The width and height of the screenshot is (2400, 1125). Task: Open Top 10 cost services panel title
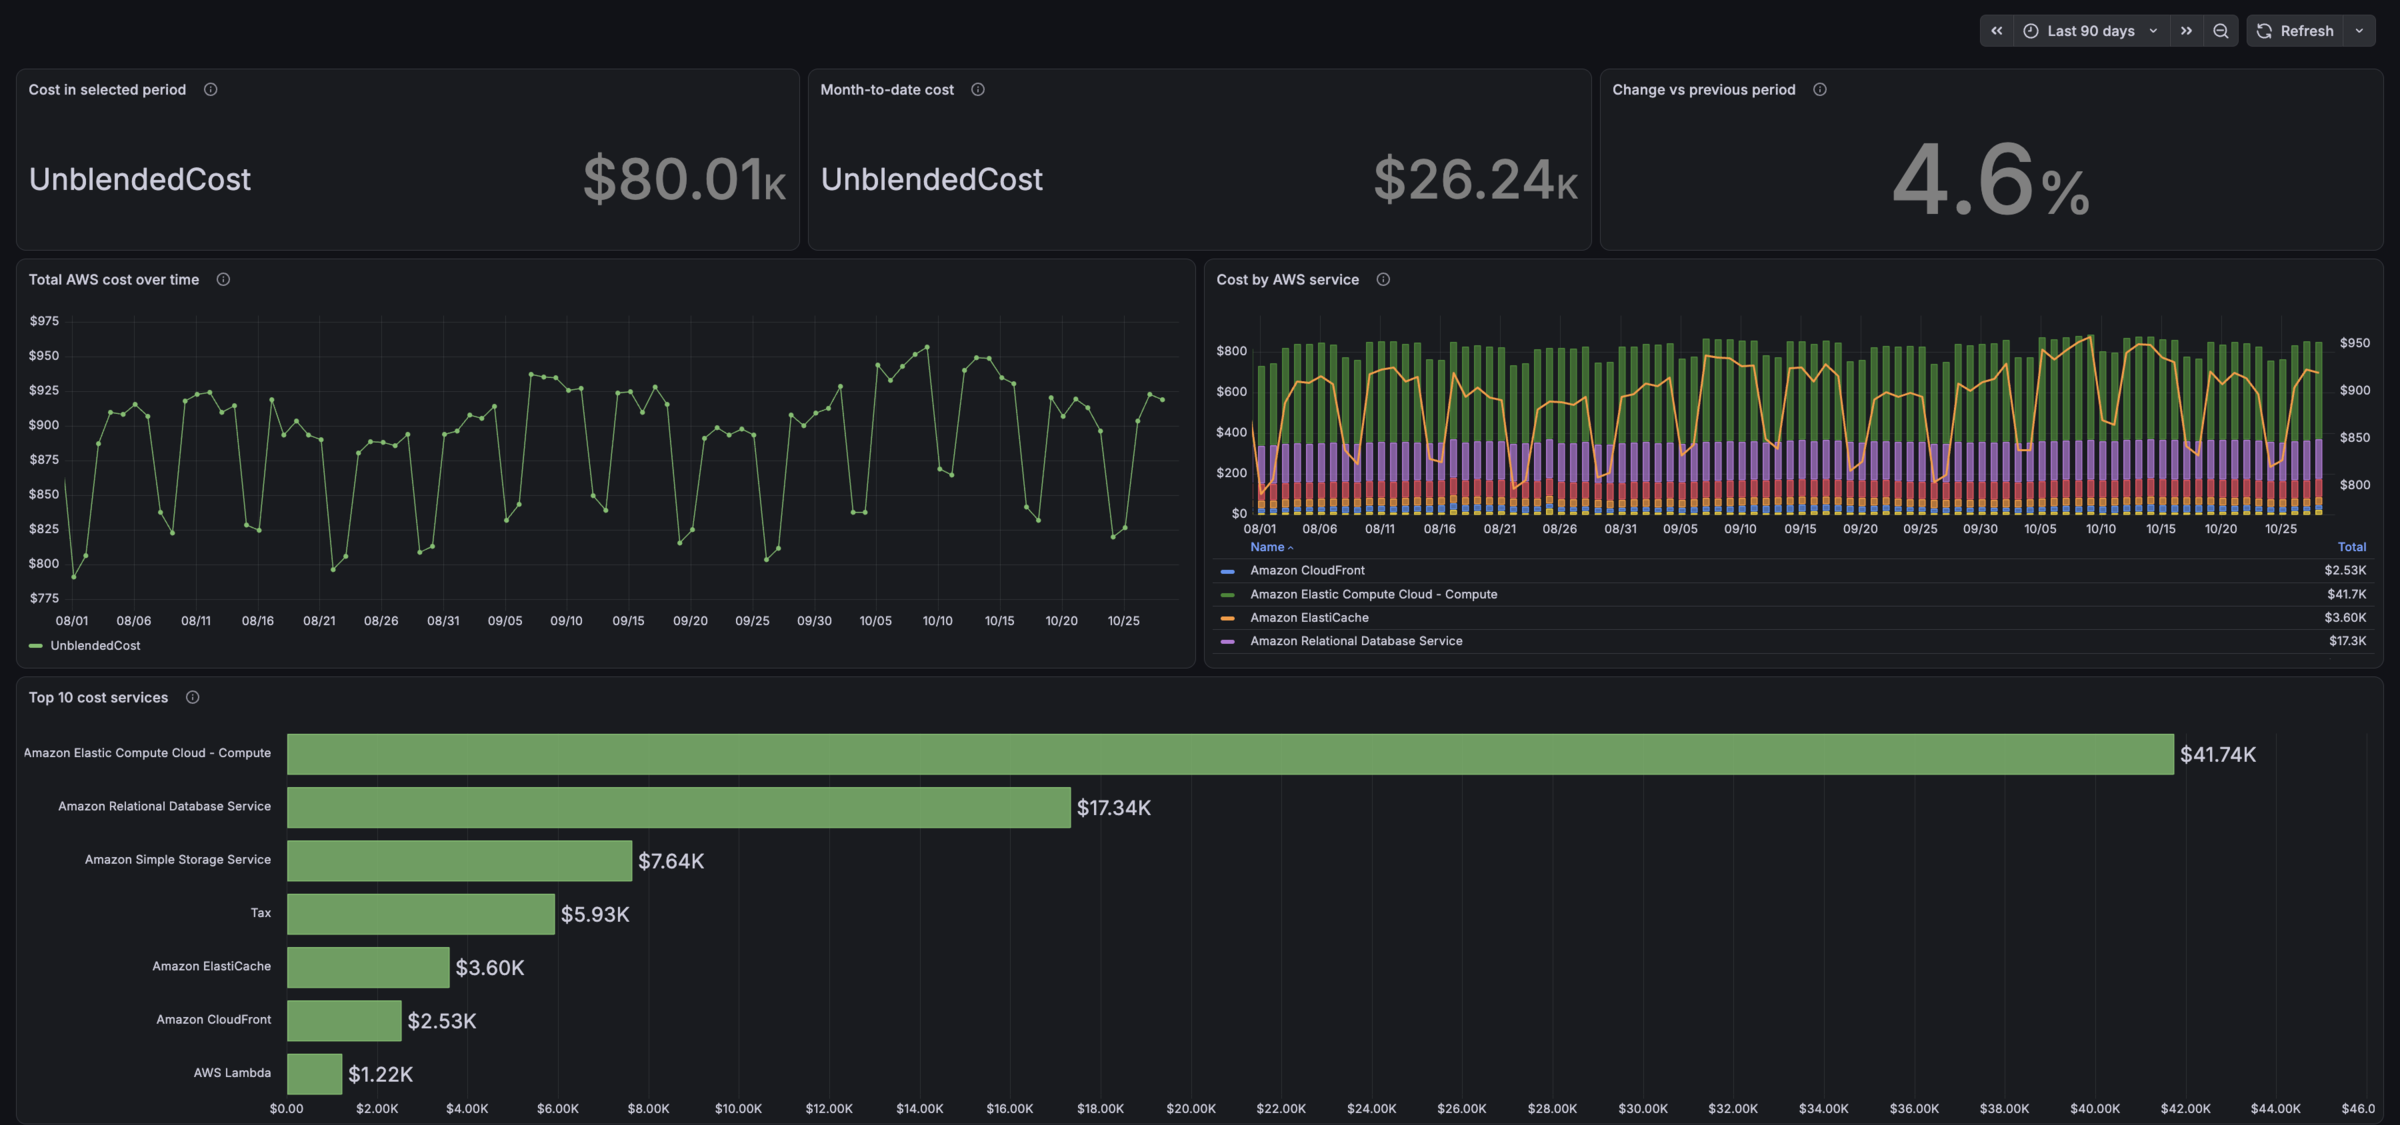[x=98, y=698]
